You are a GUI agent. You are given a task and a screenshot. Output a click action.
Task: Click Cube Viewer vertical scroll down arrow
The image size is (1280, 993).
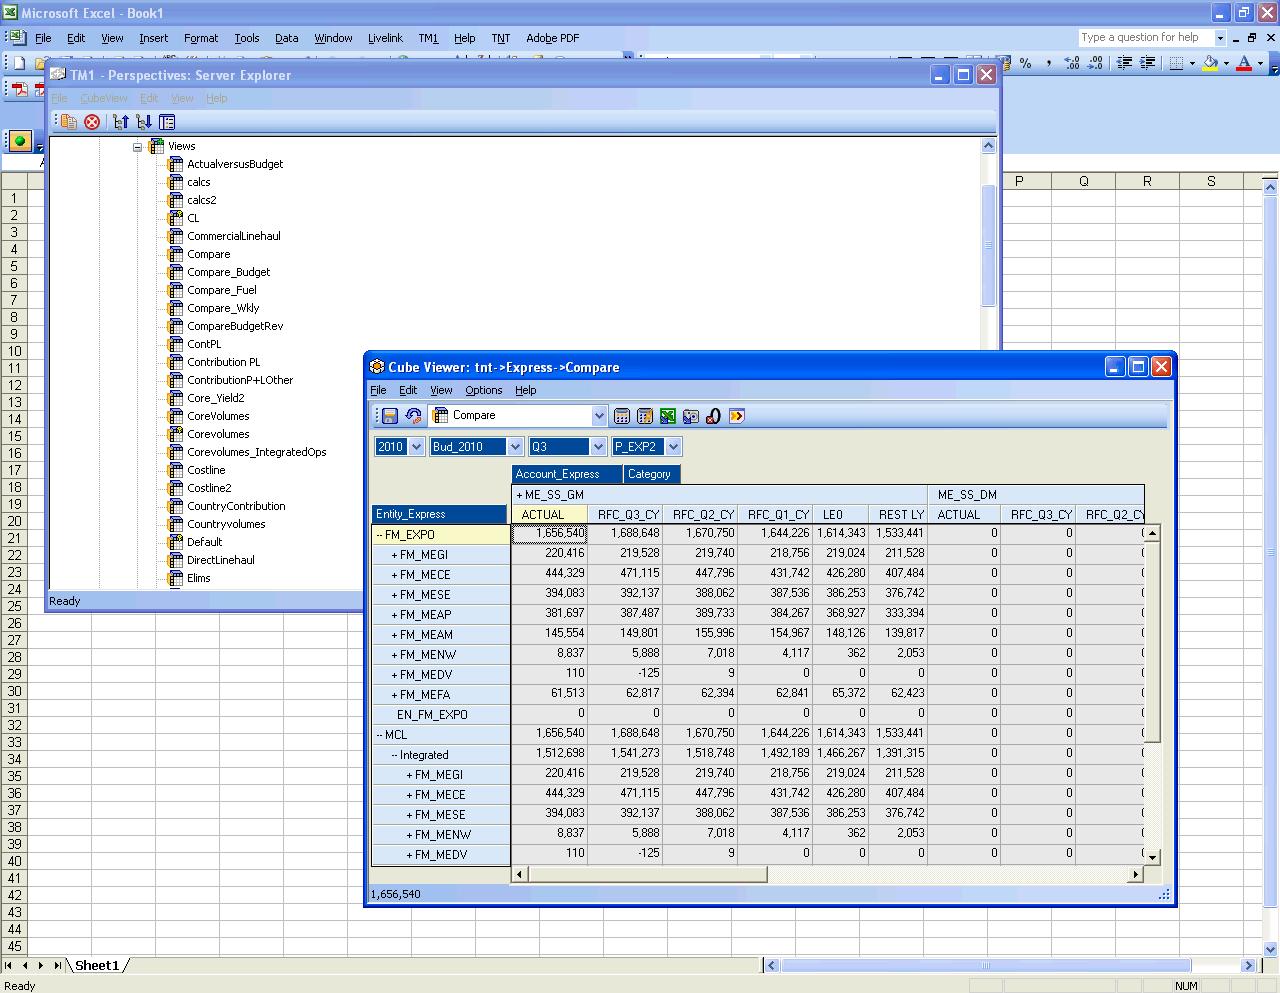click(1152, 857)
